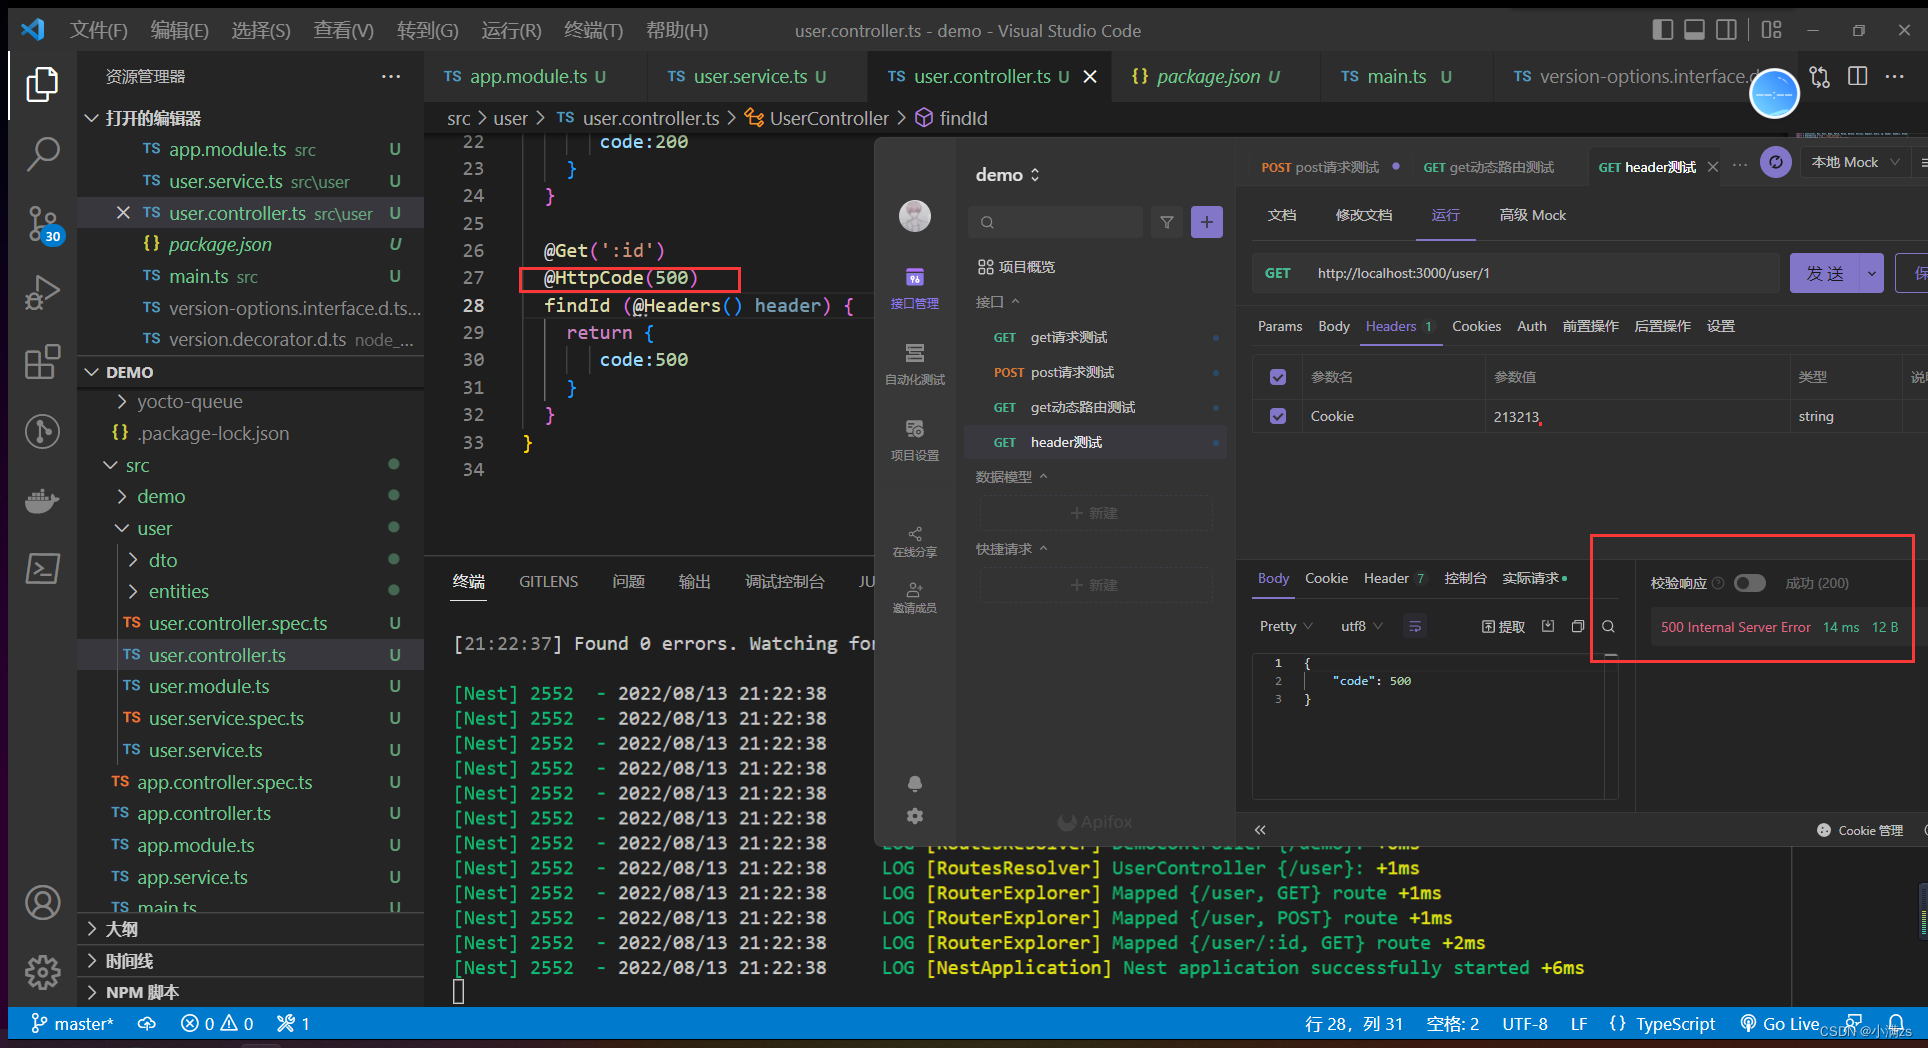Open the Pretty format dropdown
Screen dimensions: 1928x1048
tap(1285, 626)
